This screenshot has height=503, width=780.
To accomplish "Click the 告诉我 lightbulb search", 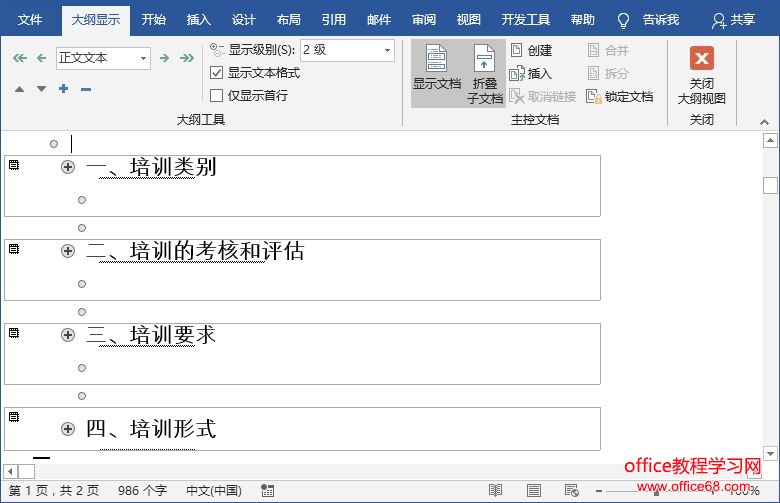I will pyautogui.click(x=648, y=20).
